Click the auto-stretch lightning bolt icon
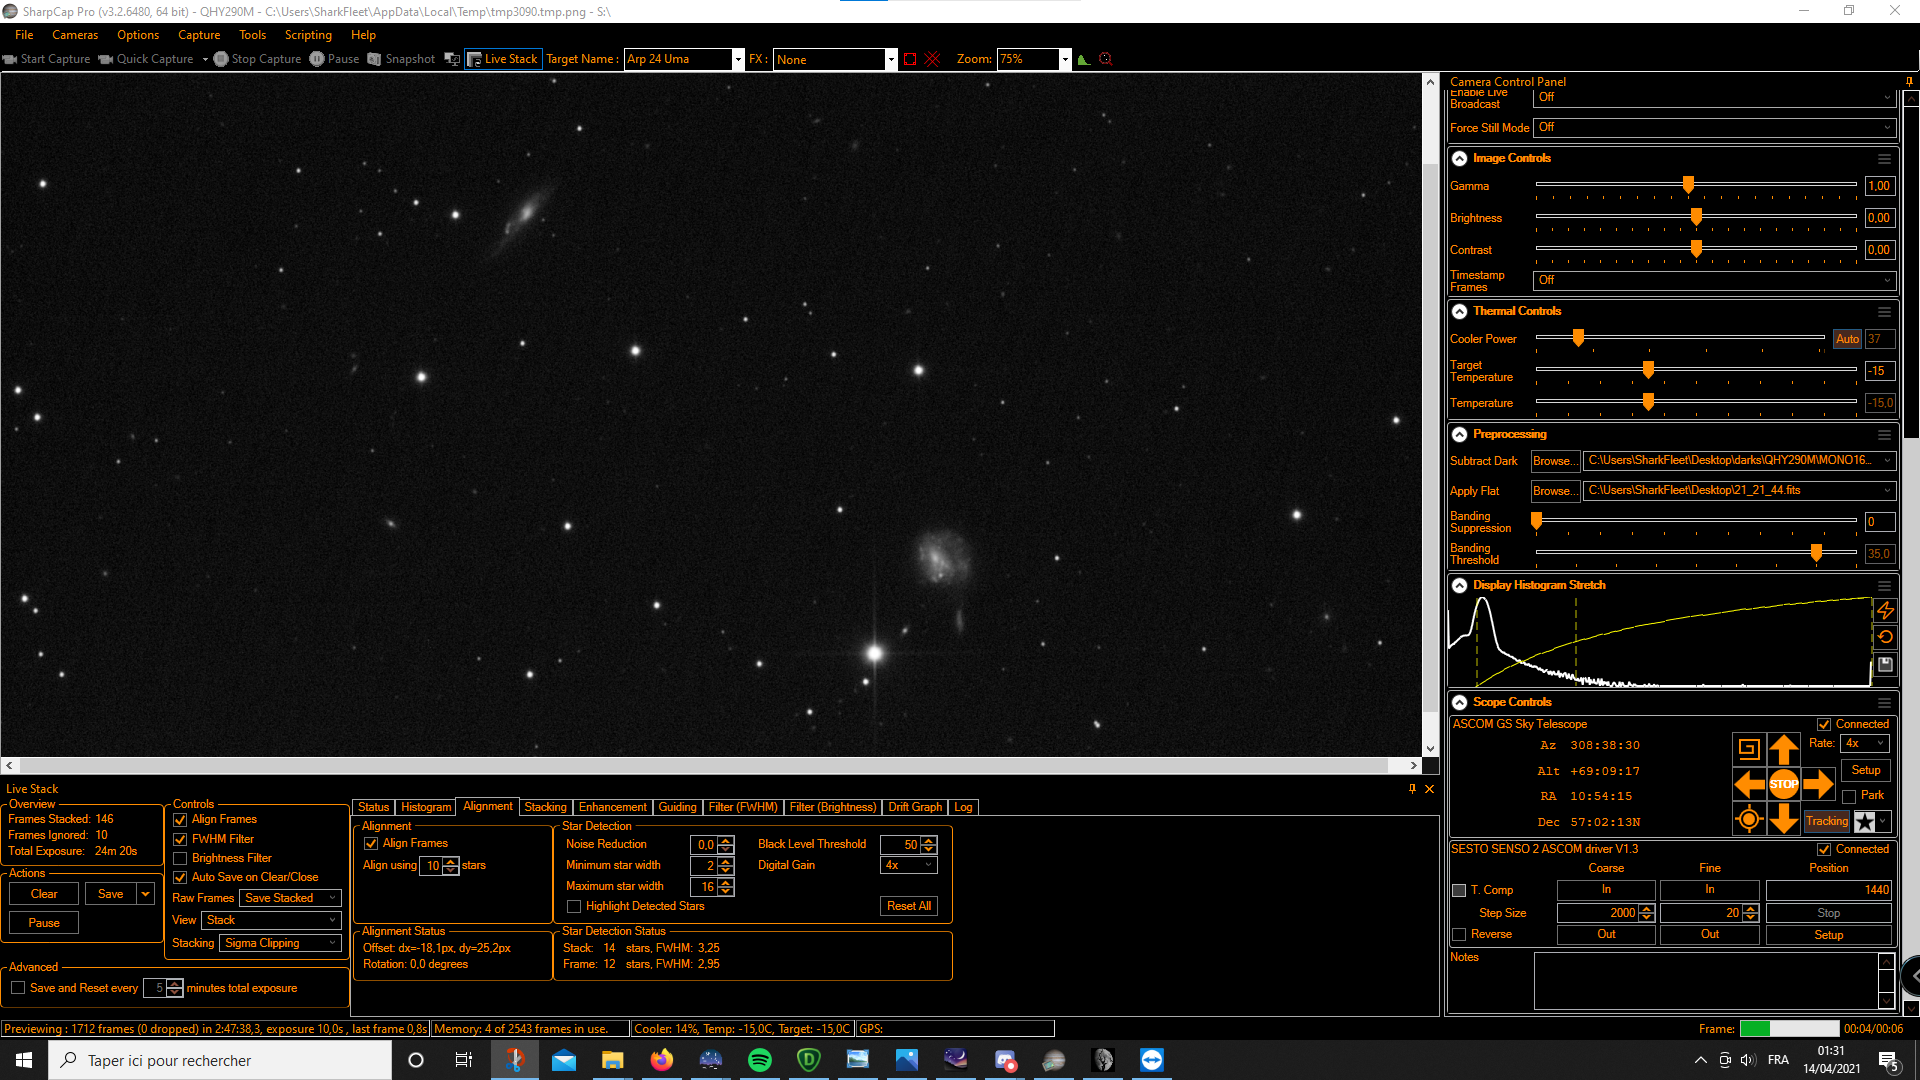This screenshot has height=1080, width=1920. pos(1885,610)
